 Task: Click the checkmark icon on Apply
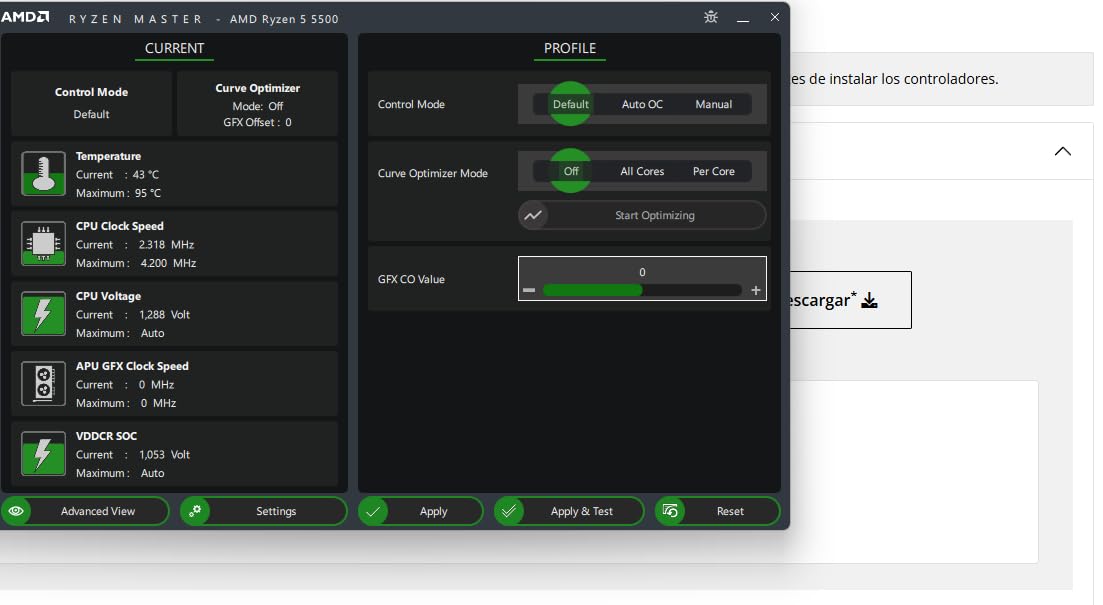click(373, 511)
